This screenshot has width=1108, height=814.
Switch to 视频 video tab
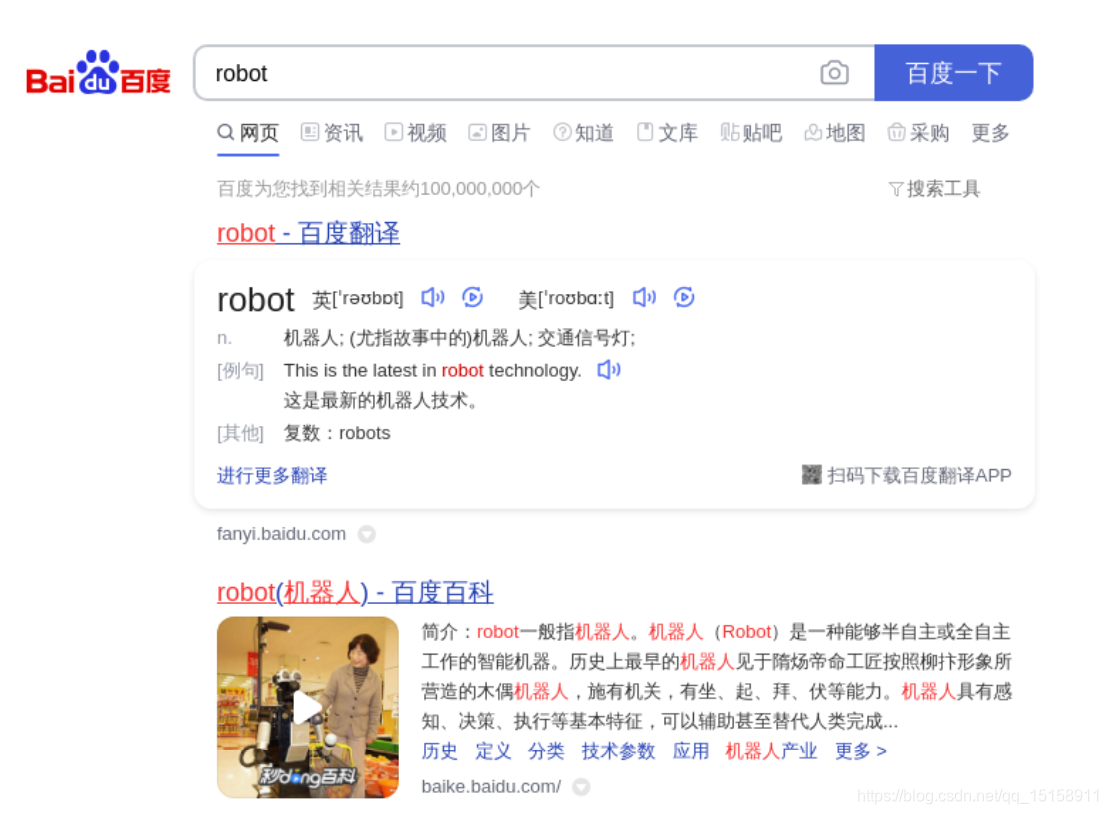[416, 133]
